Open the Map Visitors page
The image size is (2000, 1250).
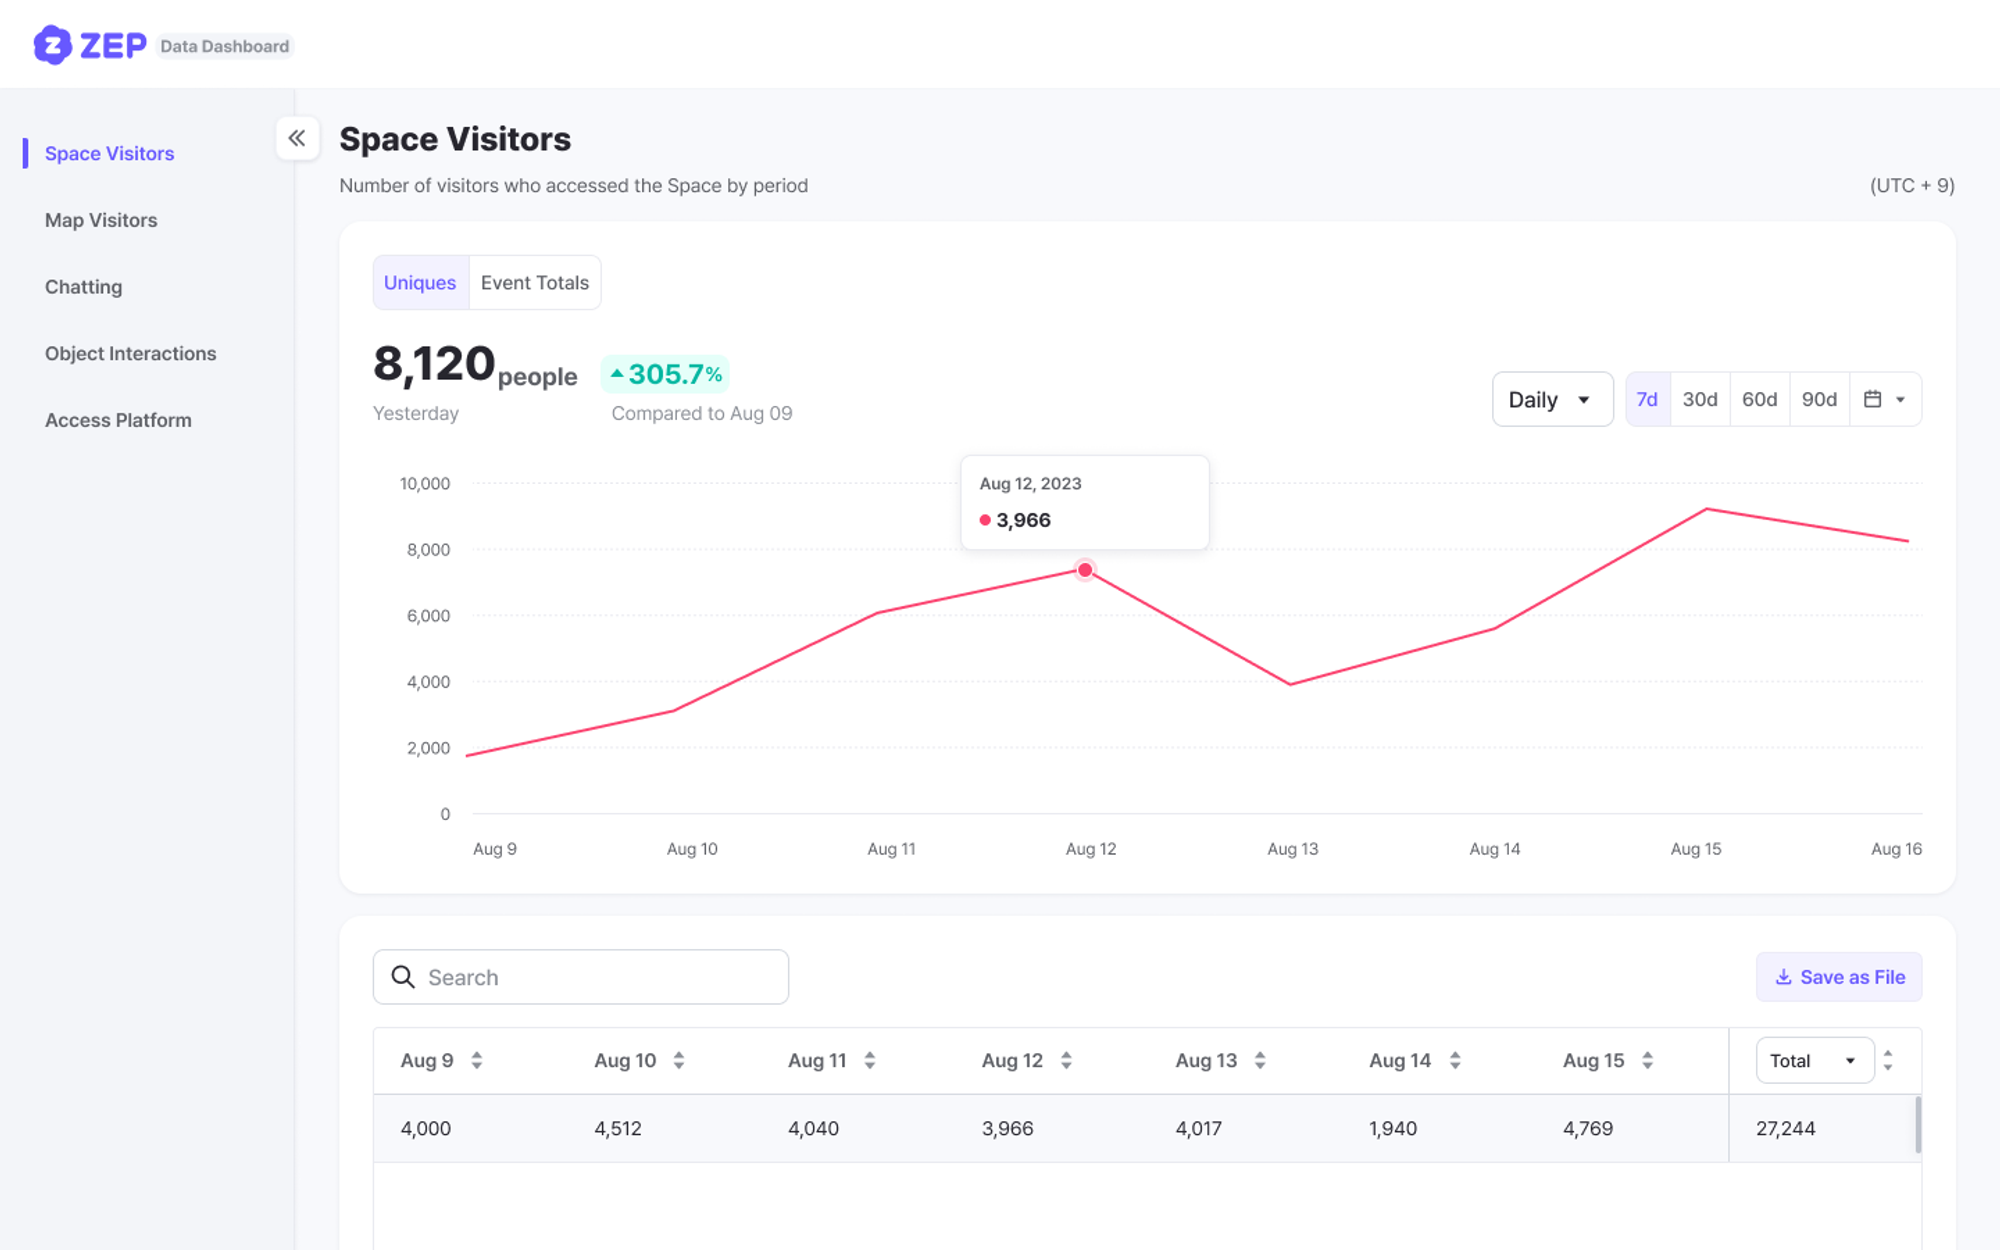(x=101, y=220)
